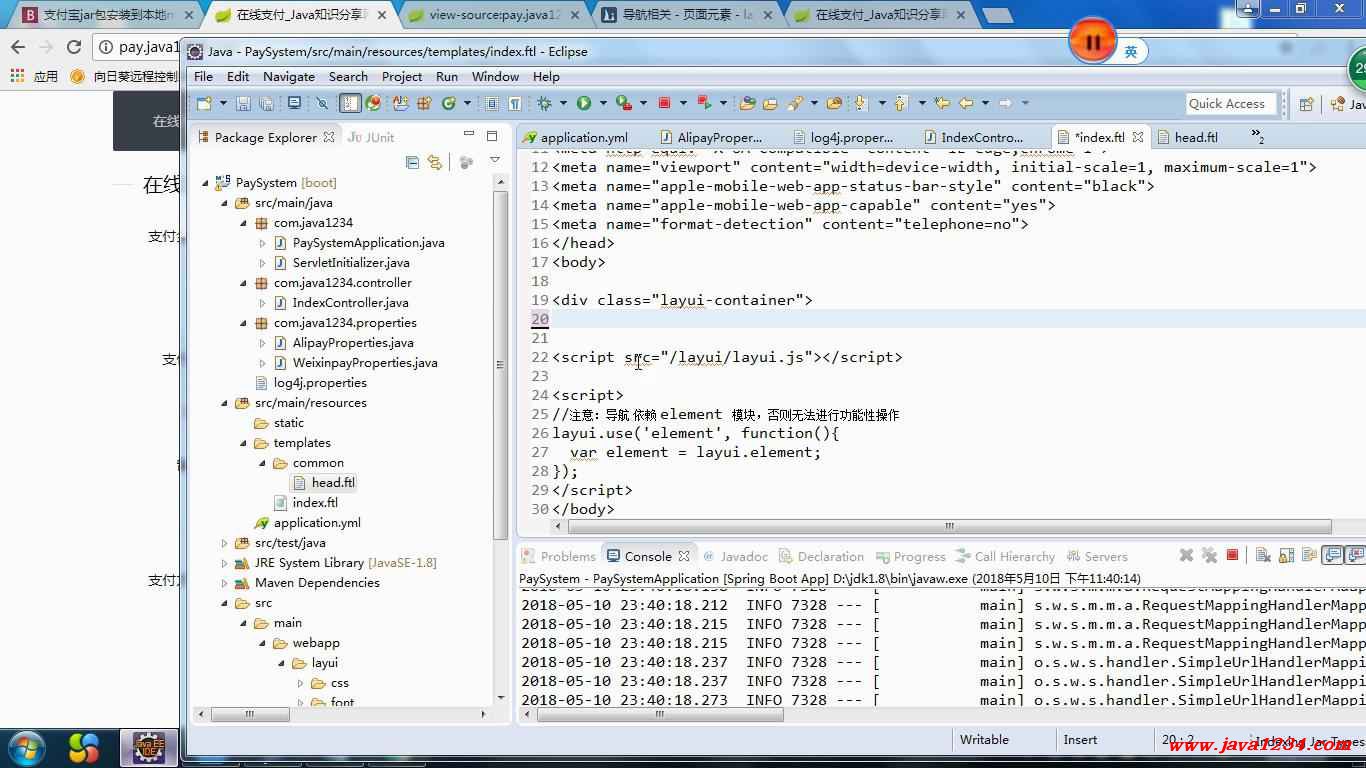Expand Maven Dependencies node
The height and width of the screenshot is (768, 1366).
[x=225, y=583]
